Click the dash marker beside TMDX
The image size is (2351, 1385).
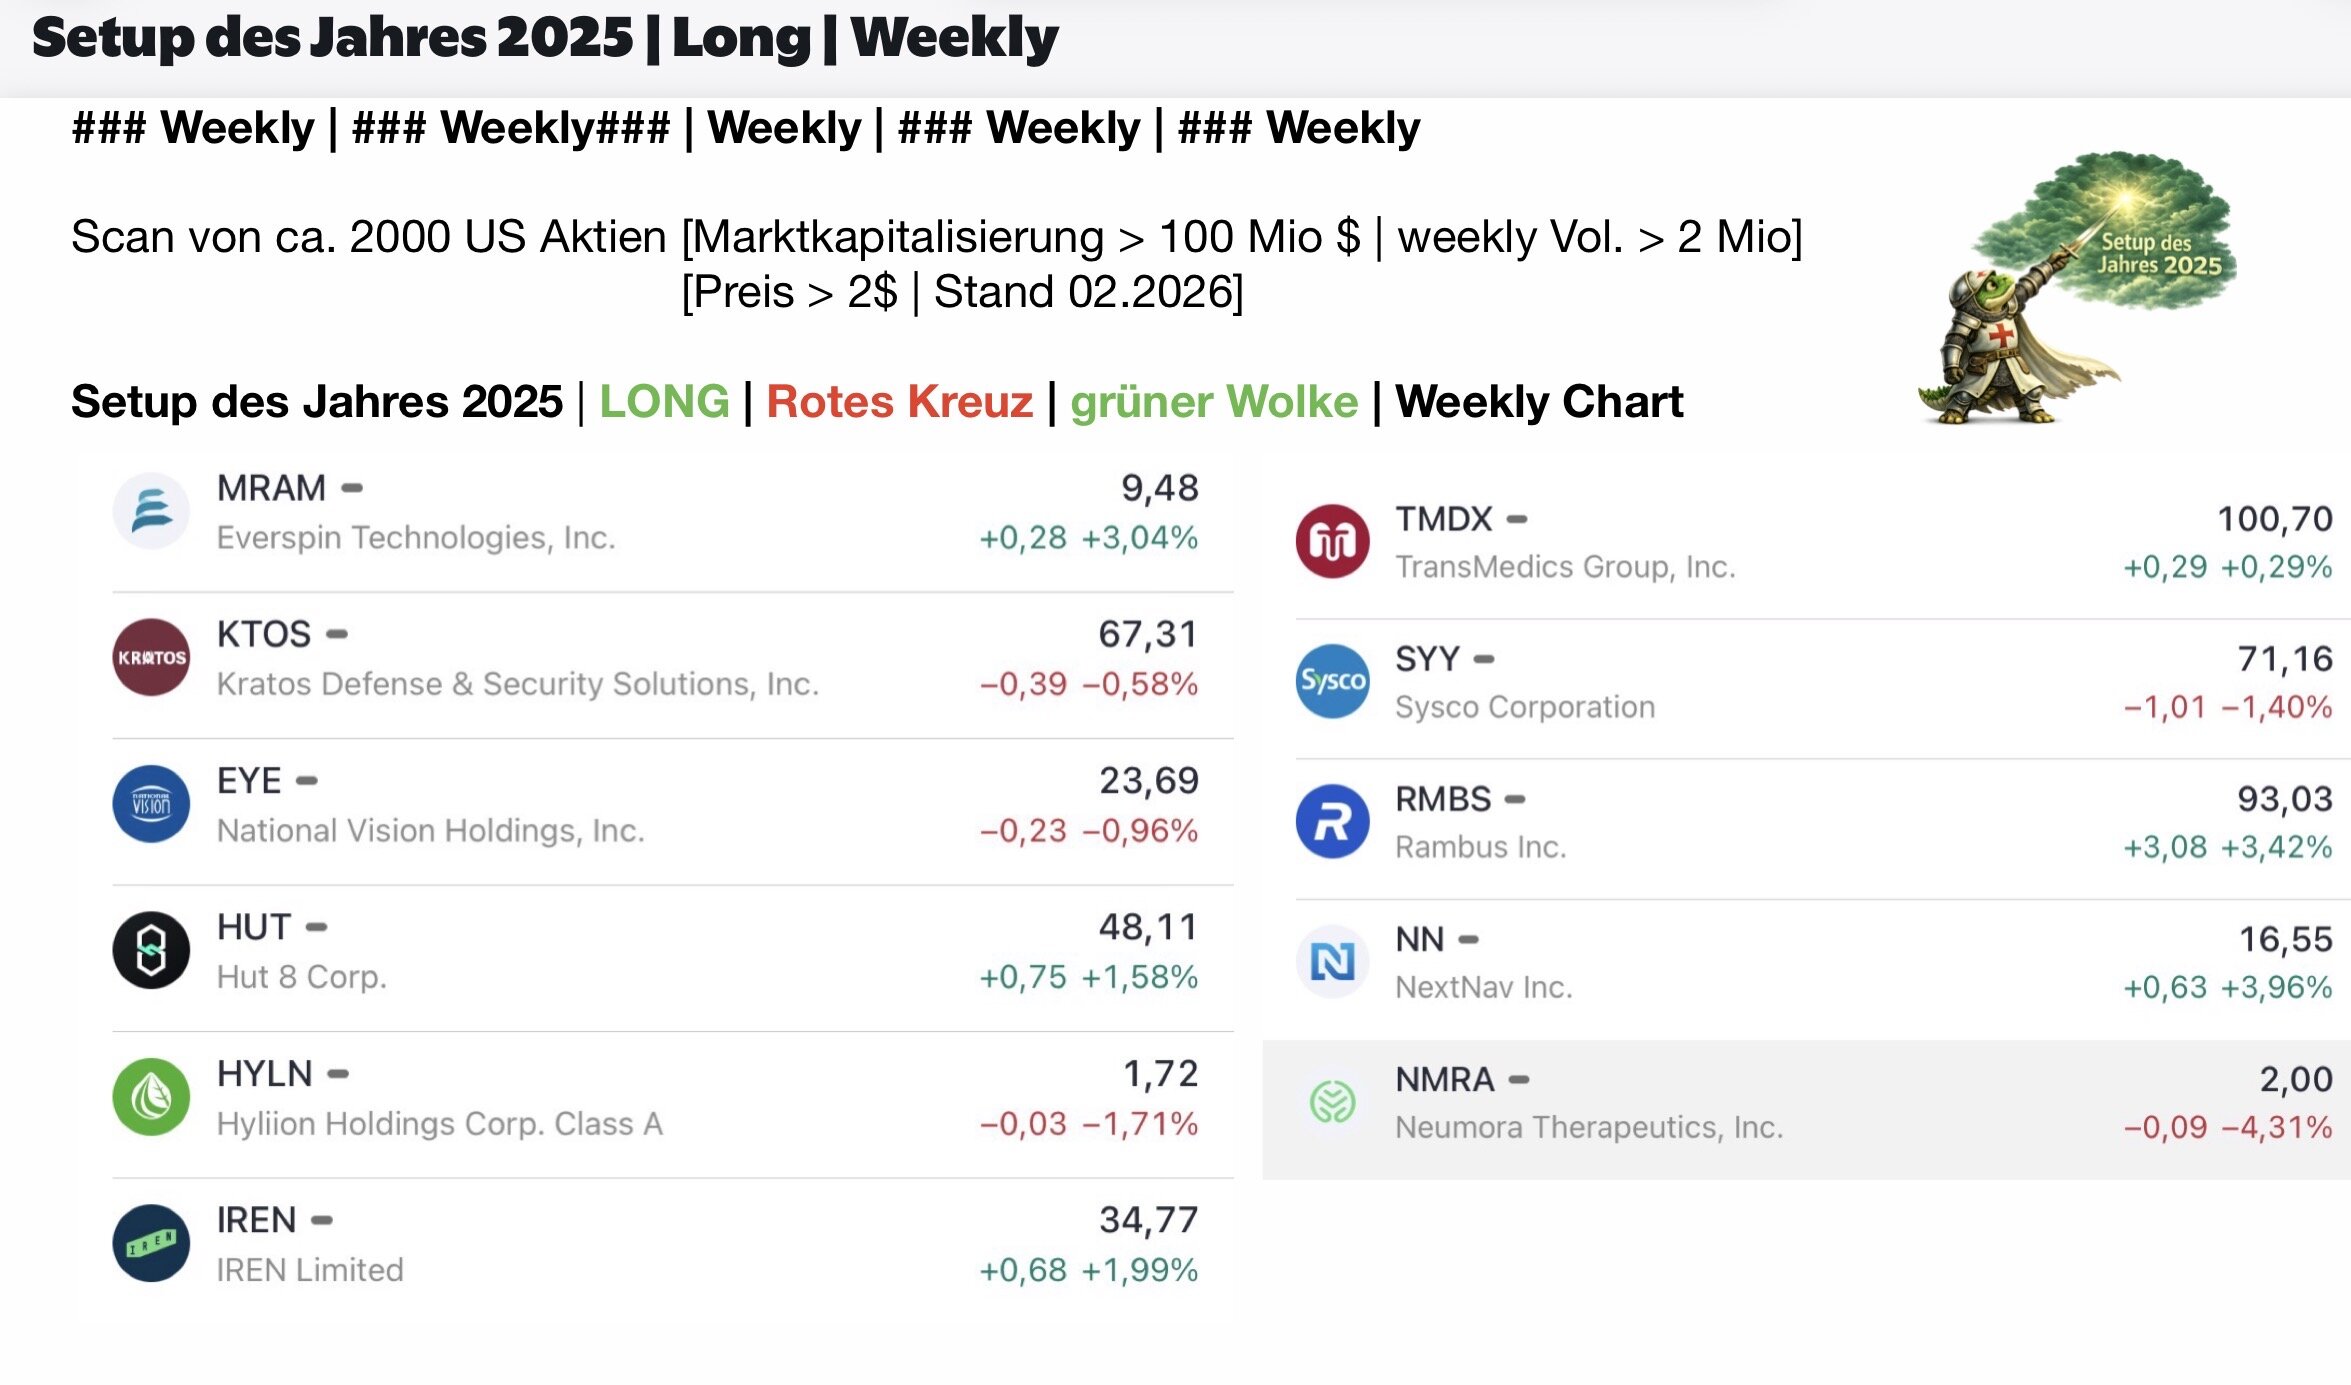[1517, 519]
